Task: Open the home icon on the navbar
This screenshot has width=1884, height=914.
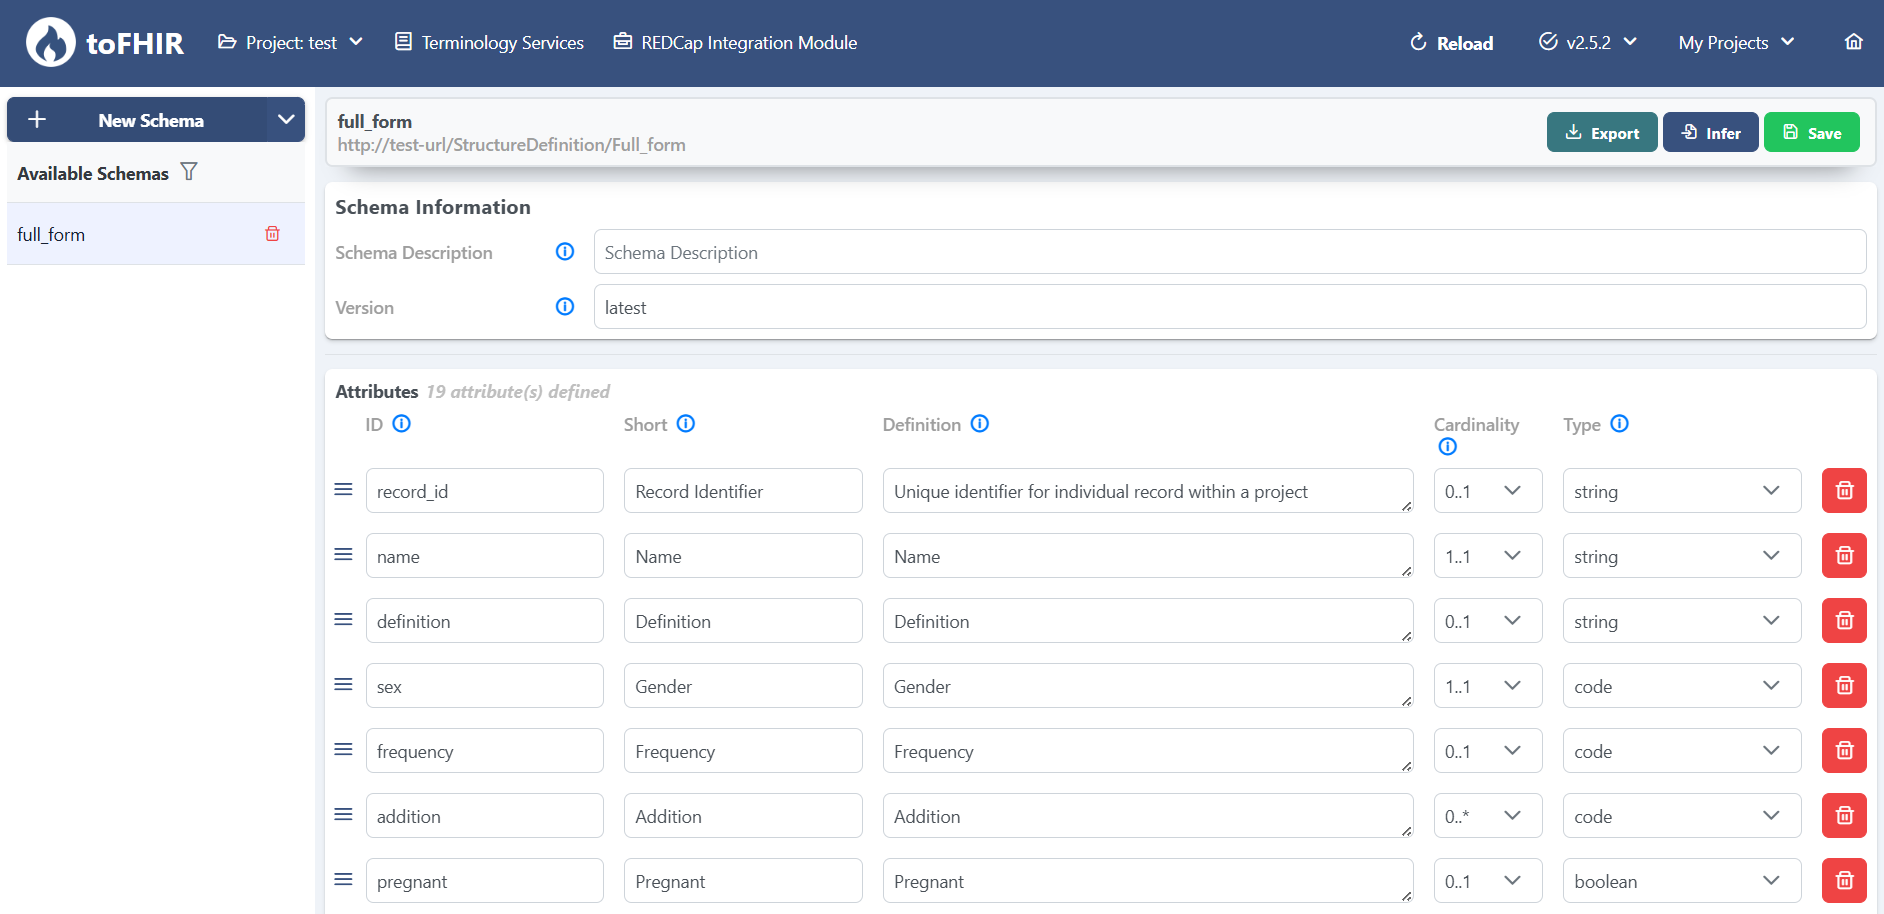Action: (x=1854, y=41)
